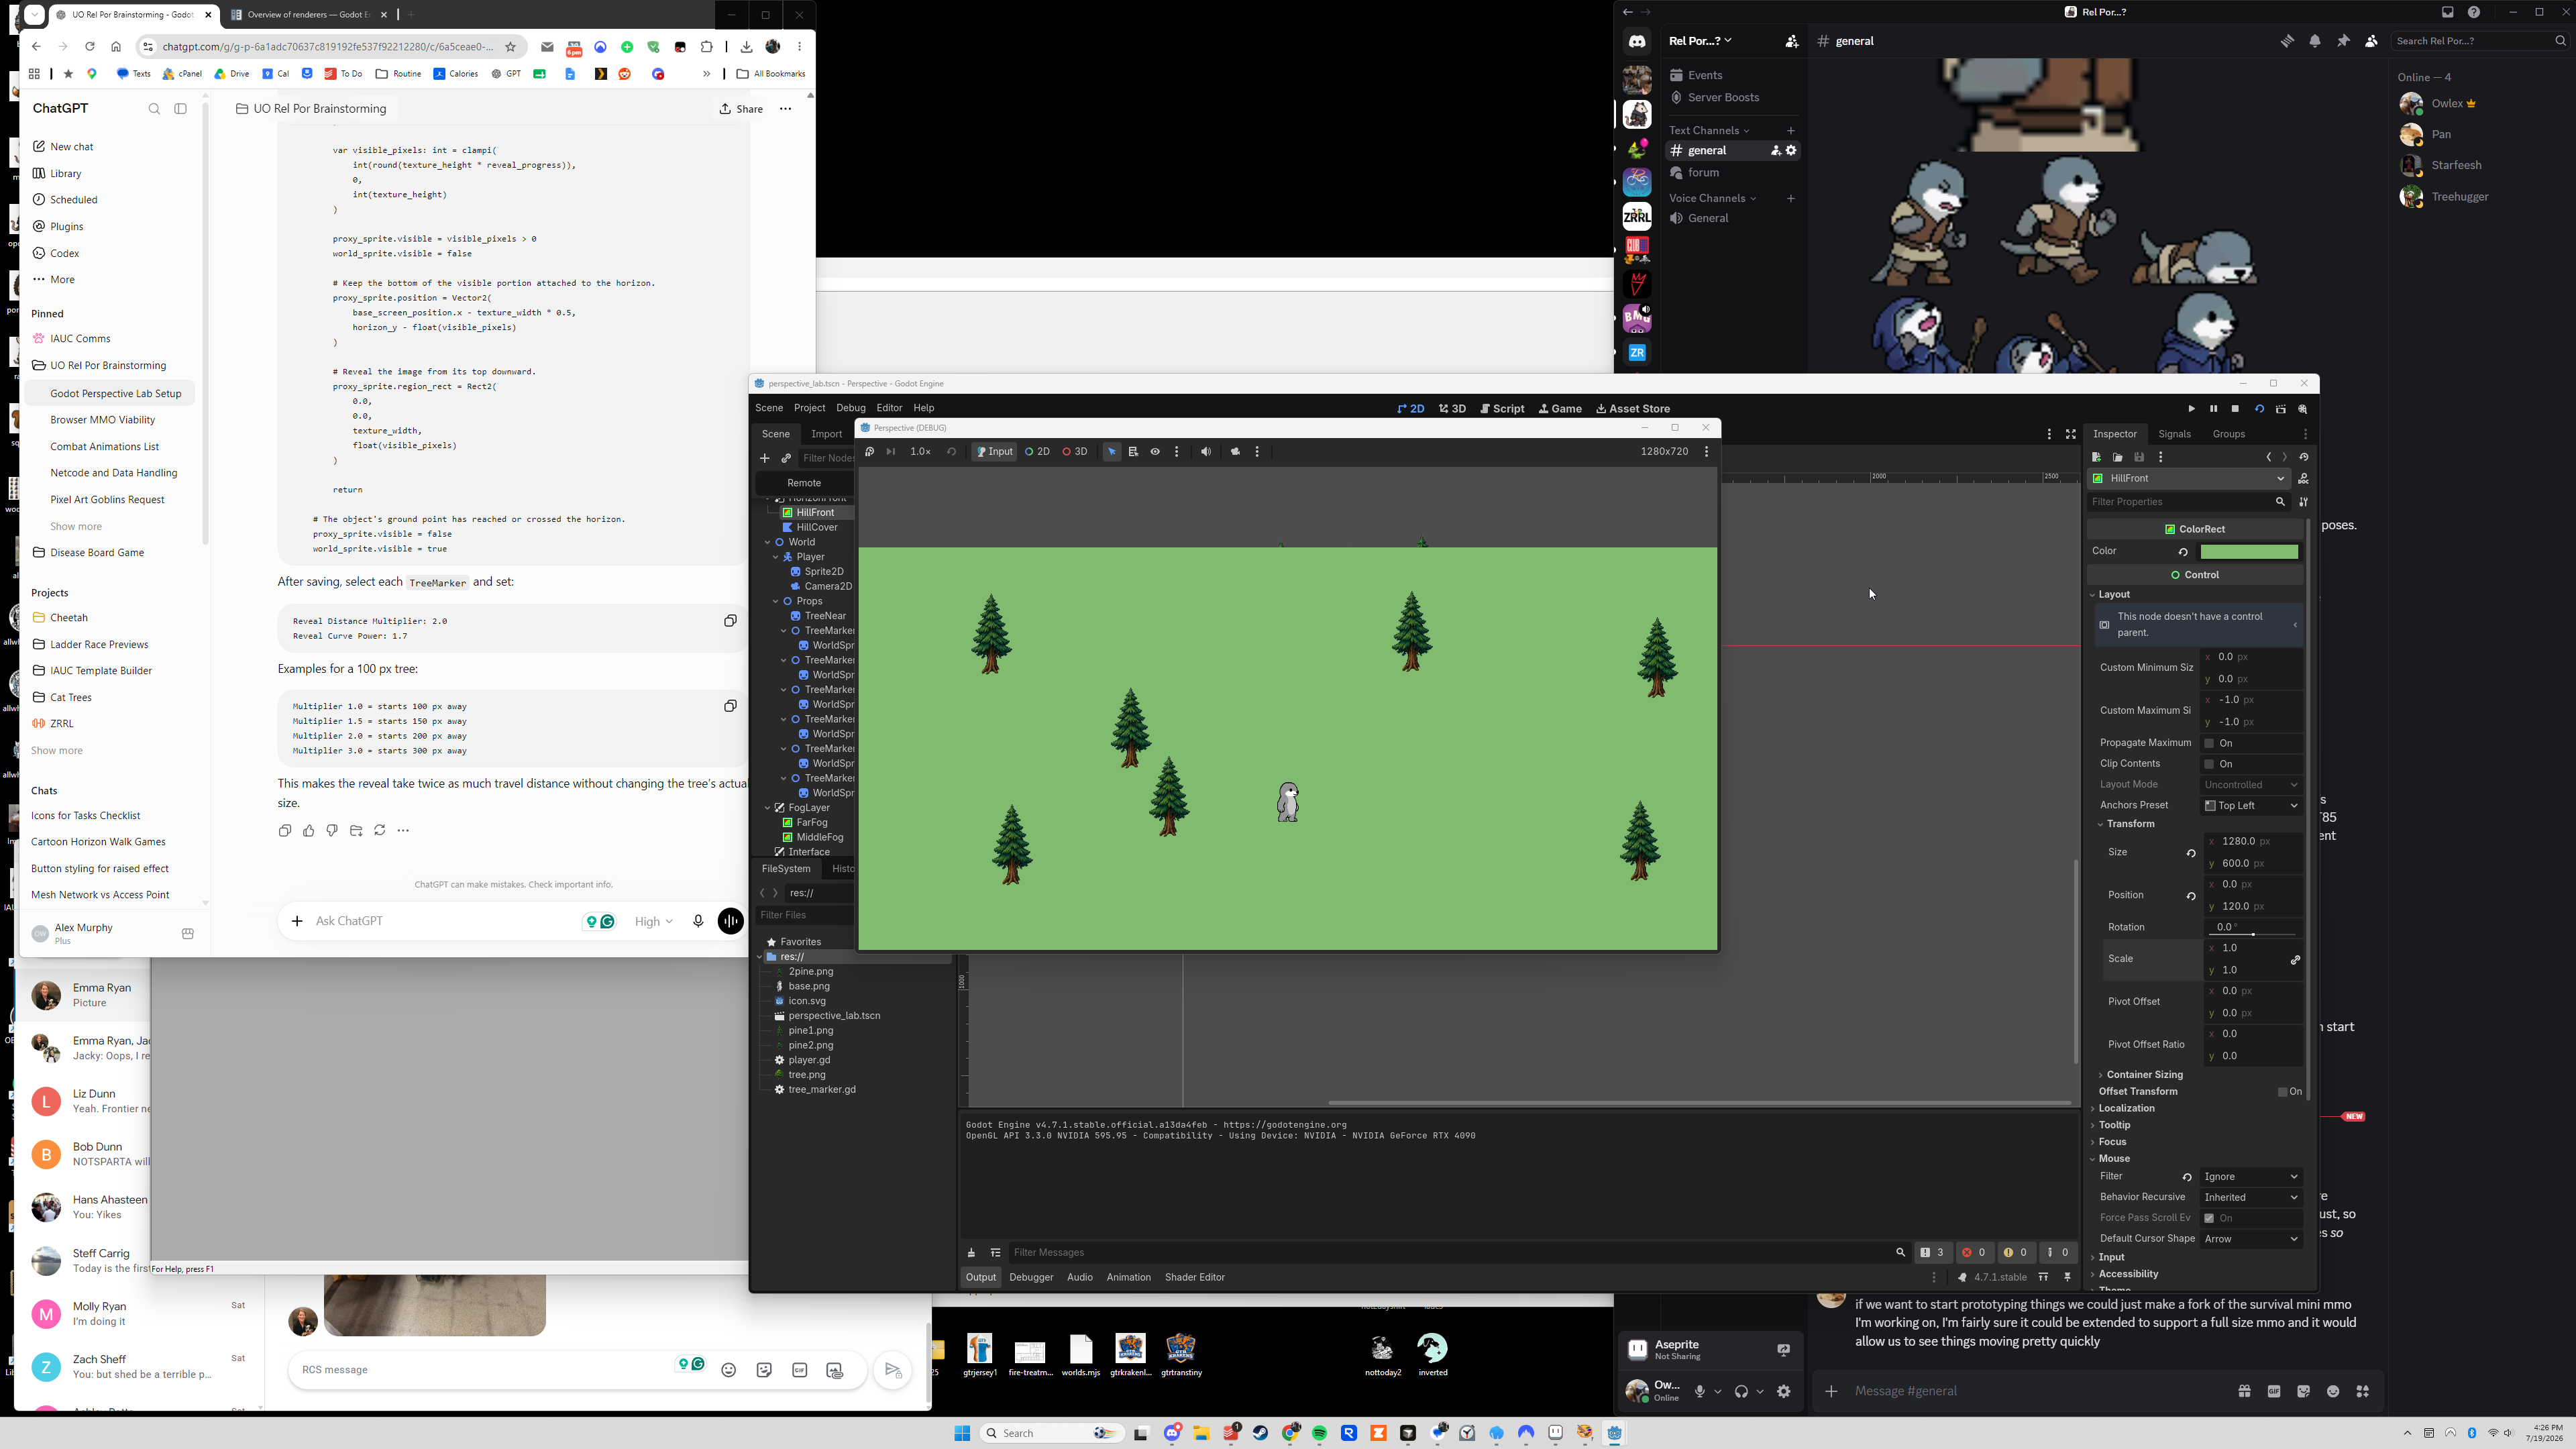Create a new resource in the Inspector
This screenshot has width=2576, height=1449.
click(x=2096, y=457)
